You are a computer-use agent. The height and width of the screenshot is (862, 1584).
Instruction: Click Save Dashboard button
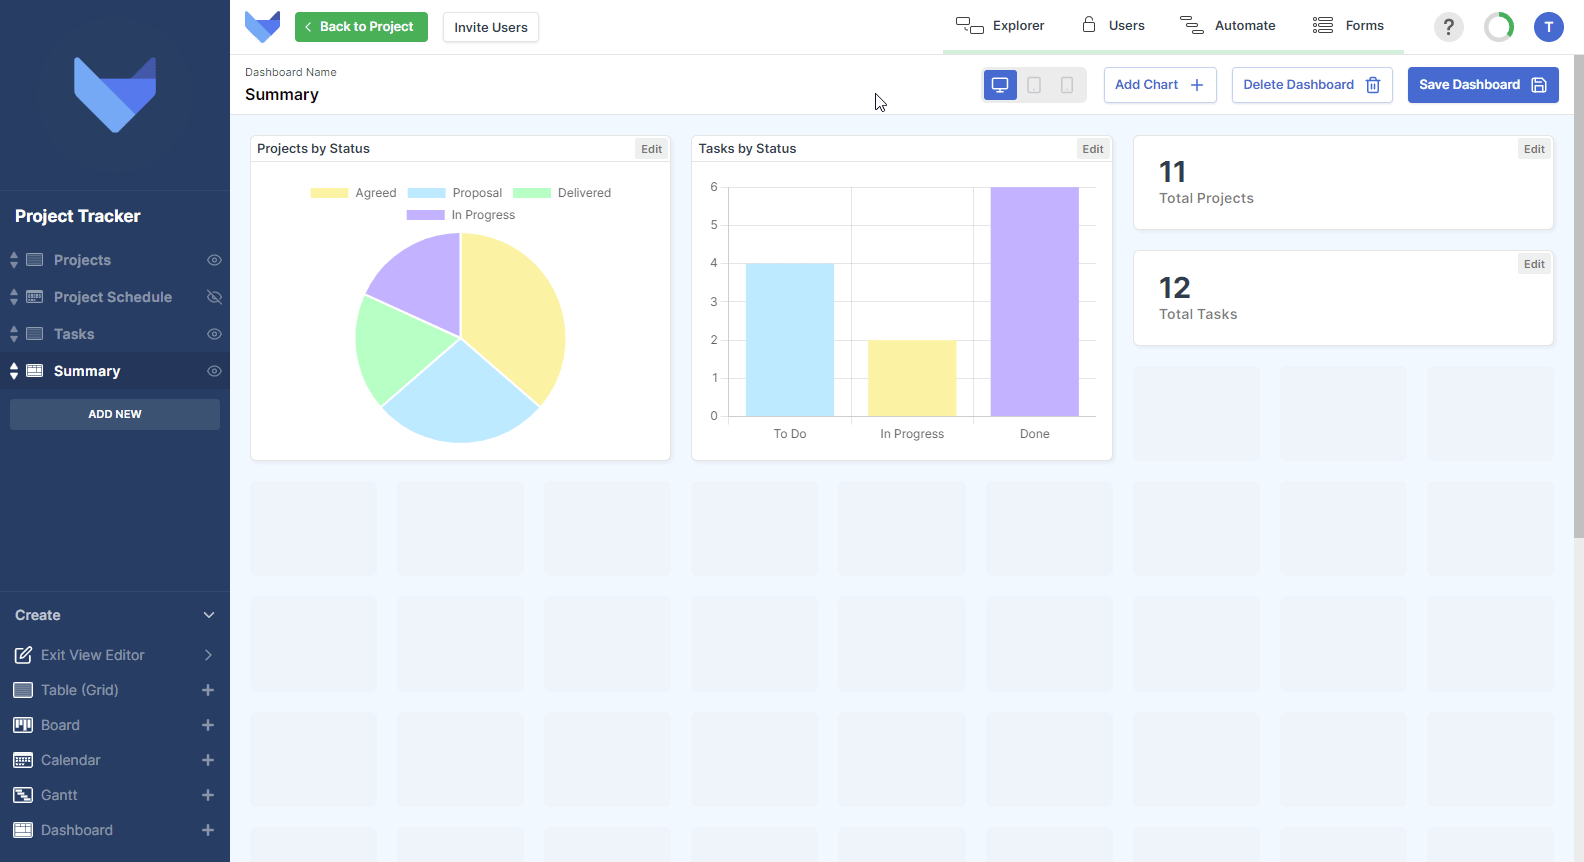pyautogui.click(x=1483, y=85)
